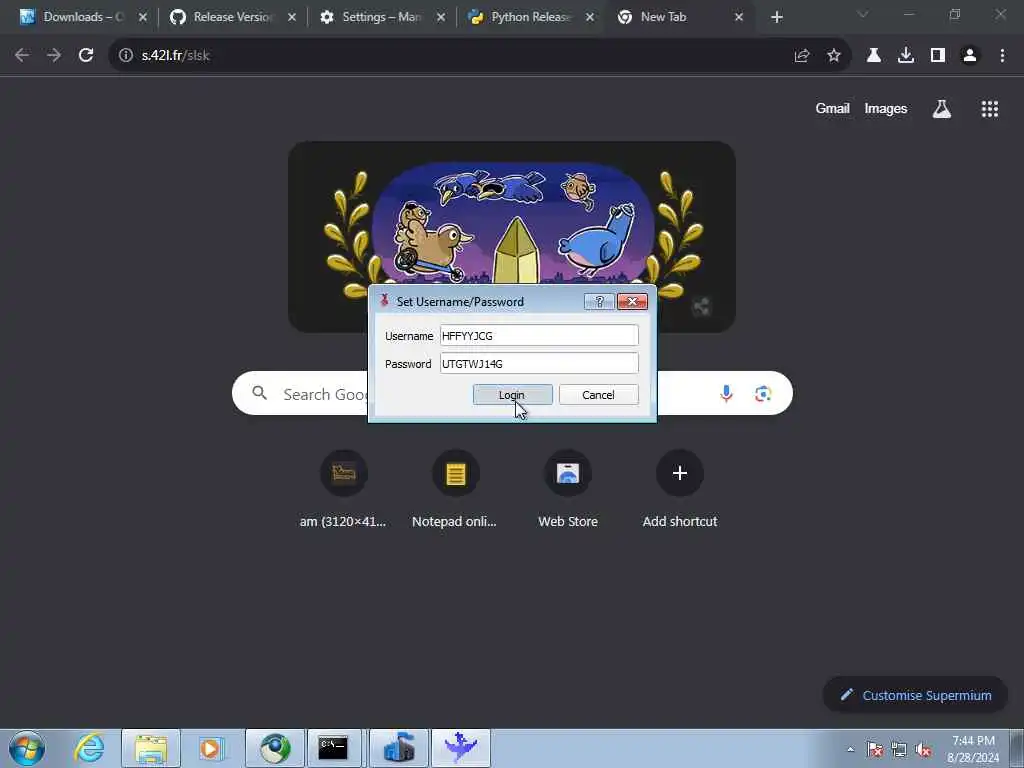Open the profile avatar icon

pyautogui.click(x=970, y=56)
